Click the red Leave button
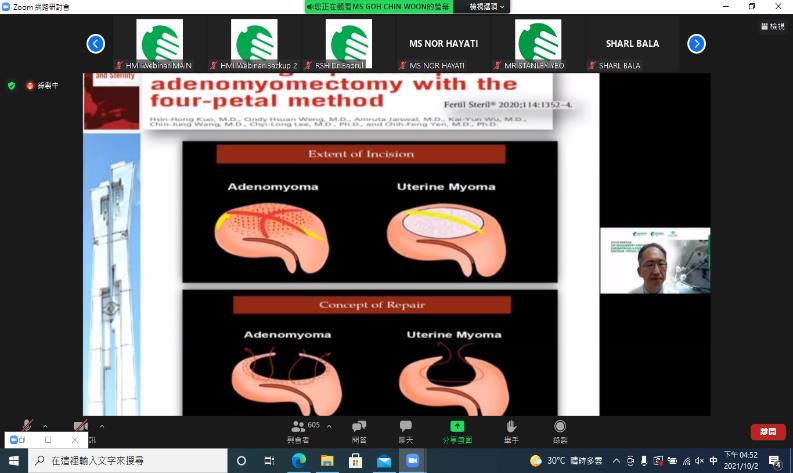 [x=767, y=432]
